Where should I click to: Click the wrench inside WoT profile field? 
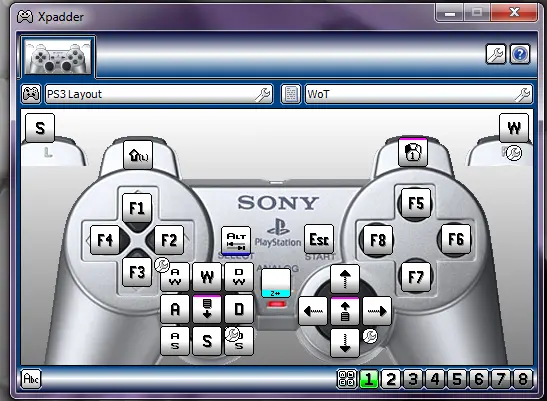pyautogui.click(x=523, y=95)
